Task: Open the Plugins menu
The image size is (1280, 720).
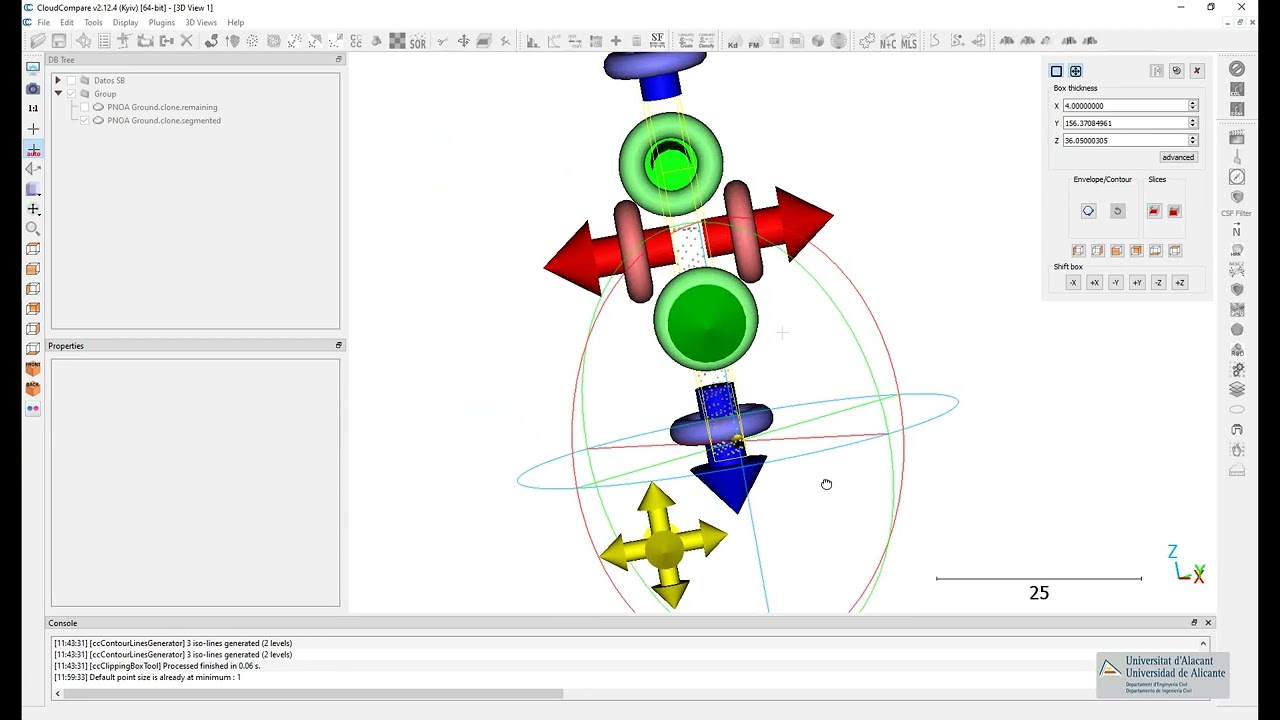Action: click(161, 22)
